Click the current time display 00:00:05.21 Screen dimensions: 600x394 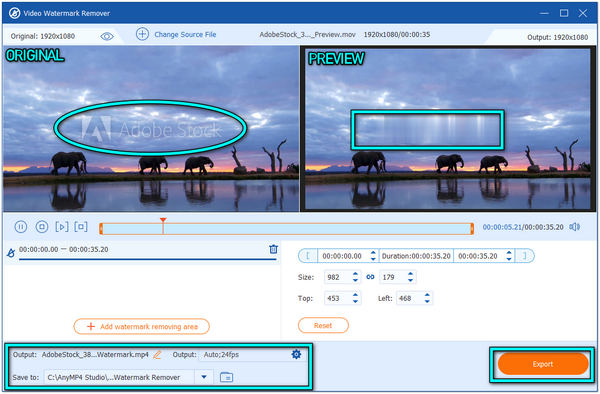pyautogui.click(x=502, y=227)
